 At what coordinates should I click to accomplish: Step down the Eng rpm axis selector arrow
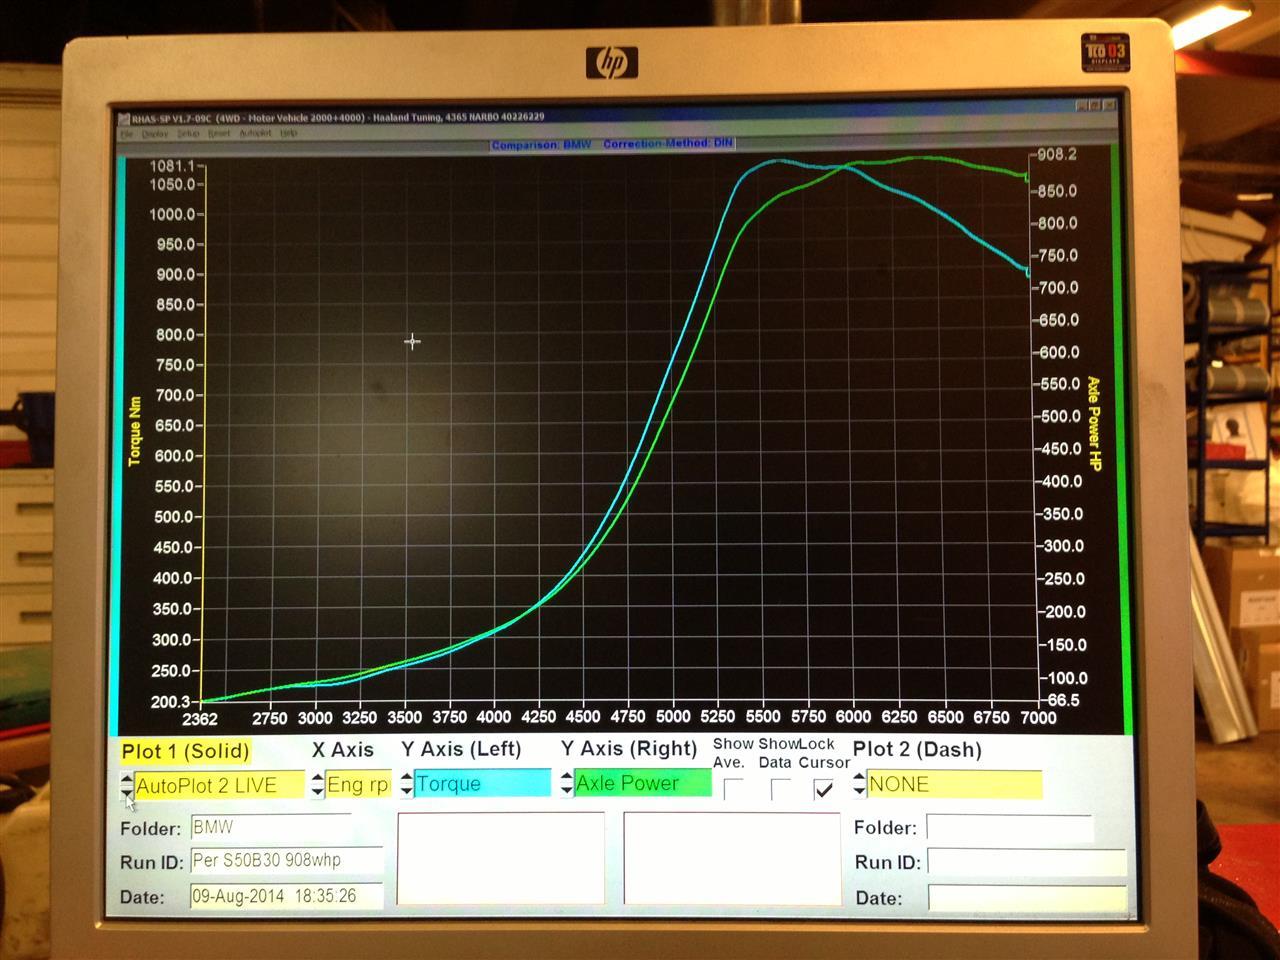click(316, 790)
